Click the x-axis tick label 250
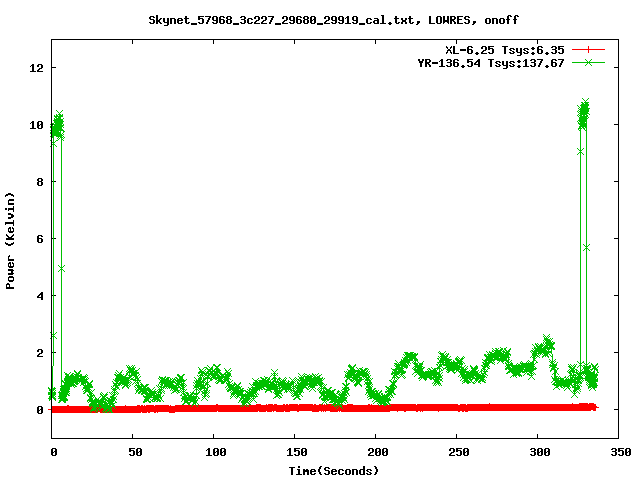The width and height of the screenshot is (640, 480). (458, 452)
